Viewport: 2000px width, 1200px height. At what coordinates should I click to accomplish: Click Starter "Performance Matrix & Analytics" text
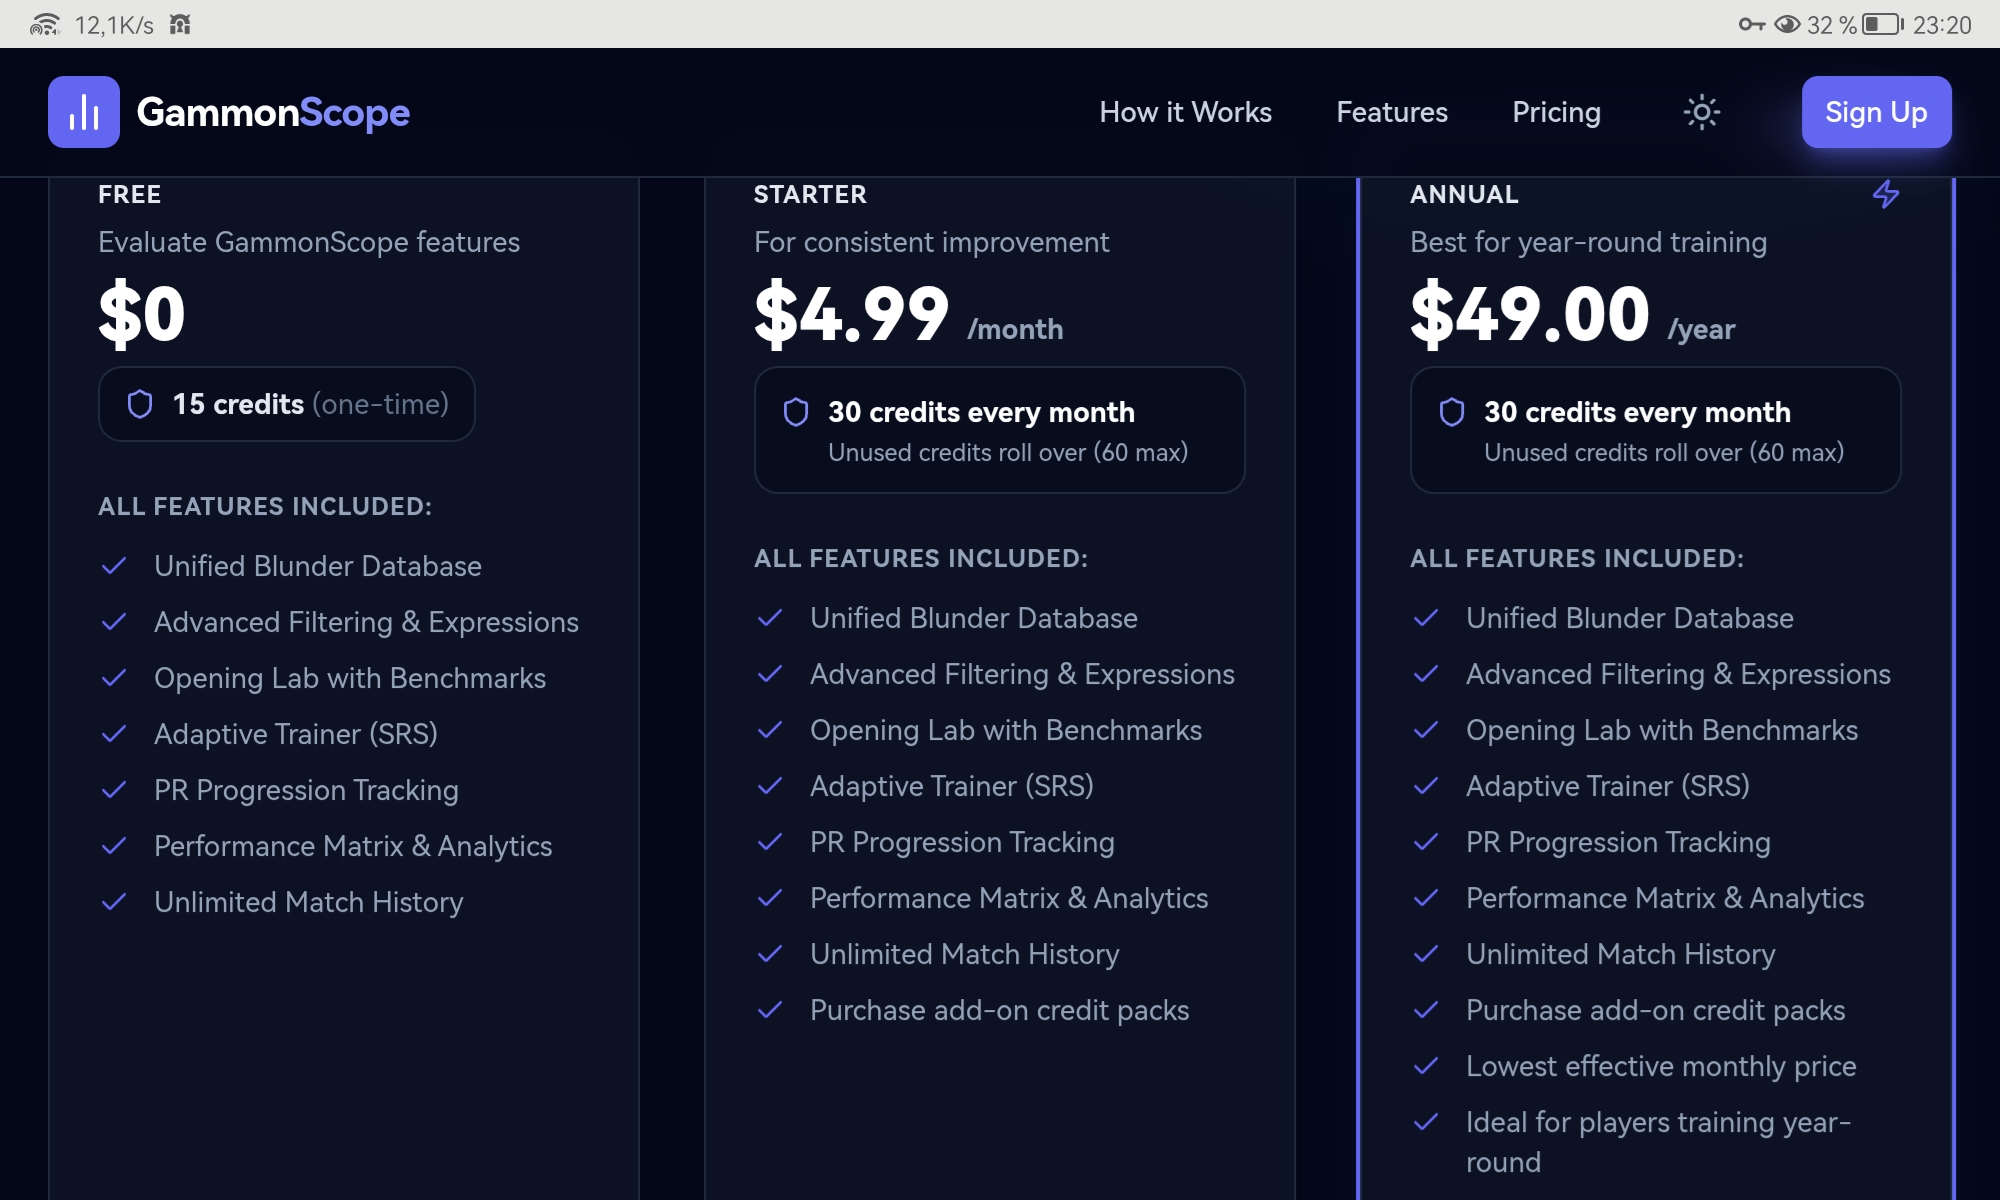click(1009, 898)
